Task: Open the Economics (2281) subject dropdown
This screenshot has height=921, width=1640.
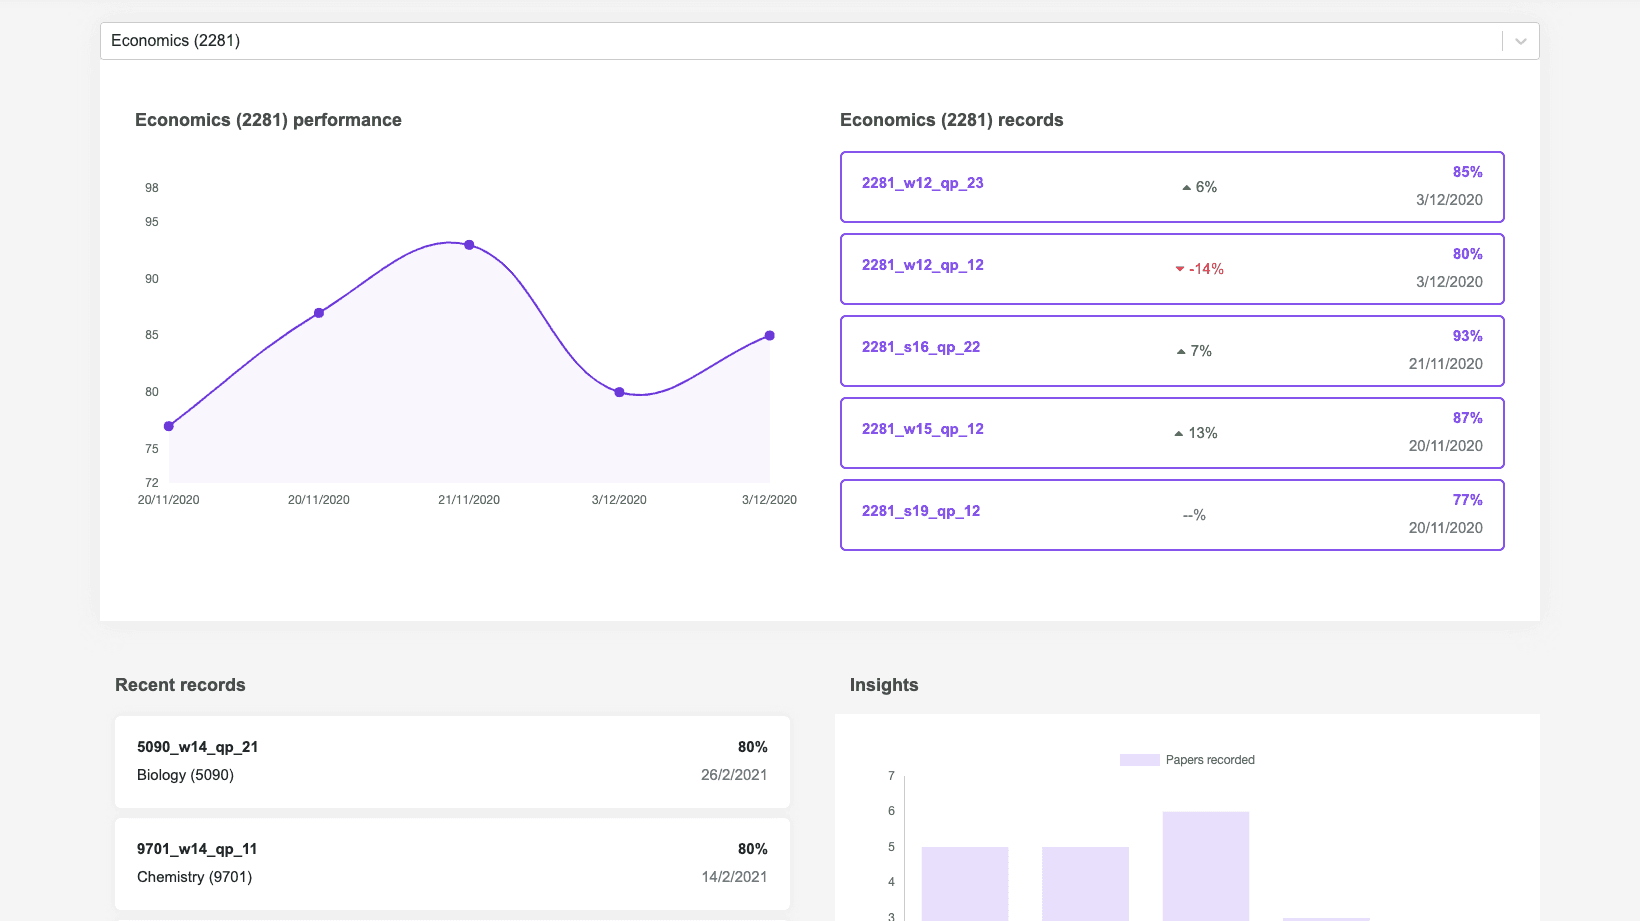Action: pyautogui.click(x=819, y=41)
